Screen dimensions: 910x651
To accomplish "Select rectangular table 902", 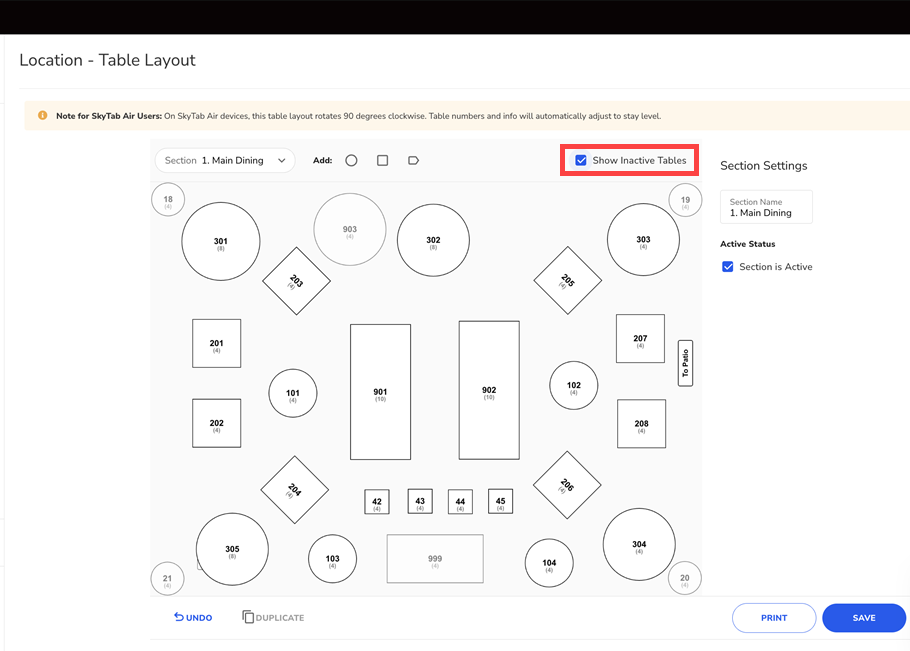I will (x=489, y=390).
